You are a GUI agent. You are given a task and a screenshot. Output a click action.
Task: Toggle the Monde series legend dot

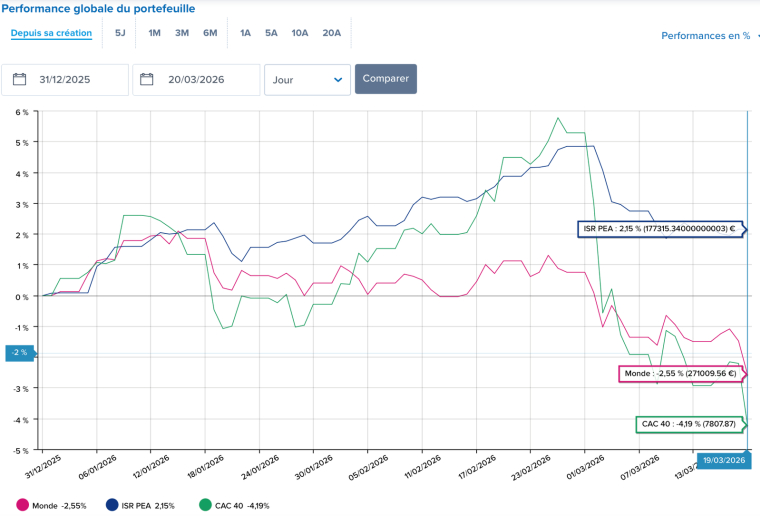[23, 506]
